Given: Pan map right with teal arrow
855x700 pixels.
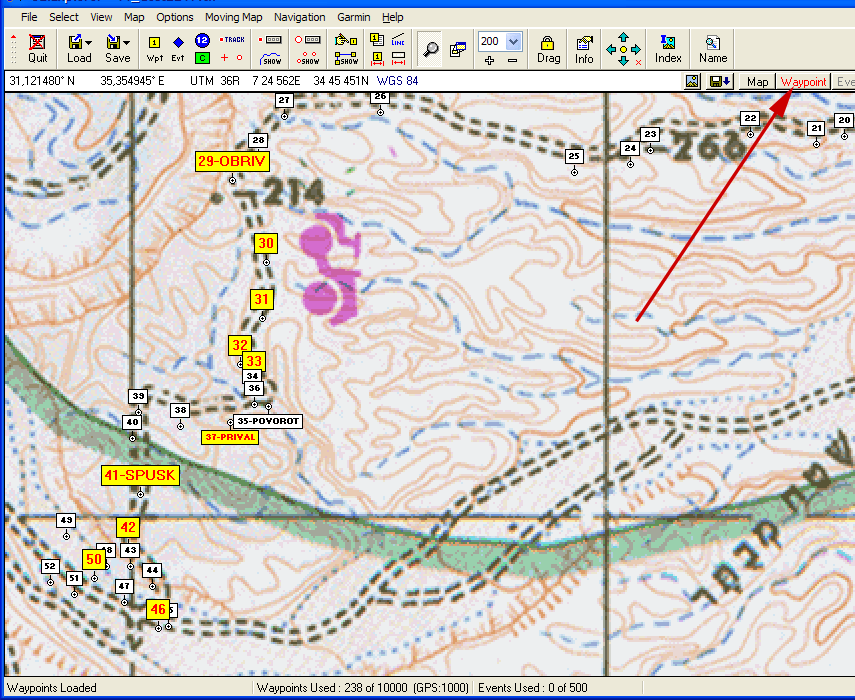Looking at the screenshot, I should click(x=635, y=50).
